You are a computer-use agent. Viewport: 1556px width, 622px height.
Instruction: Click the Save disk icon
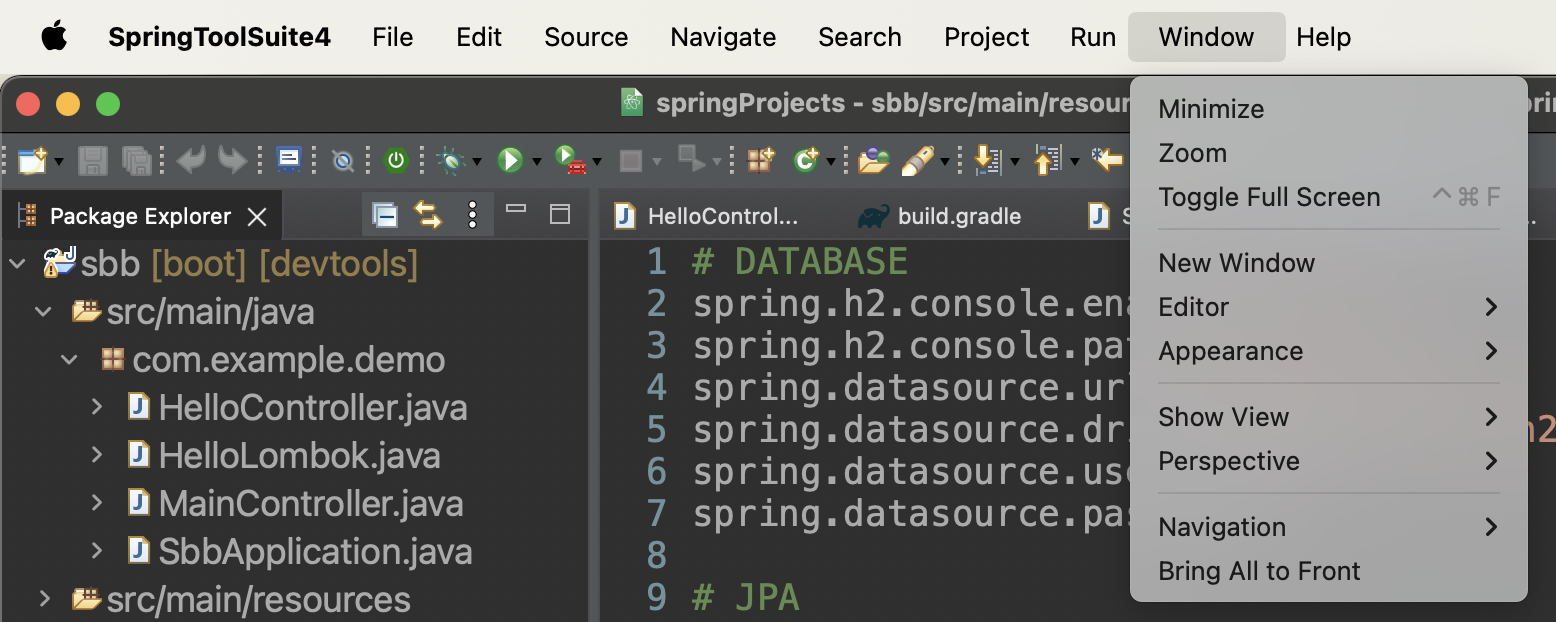[92, 160]
